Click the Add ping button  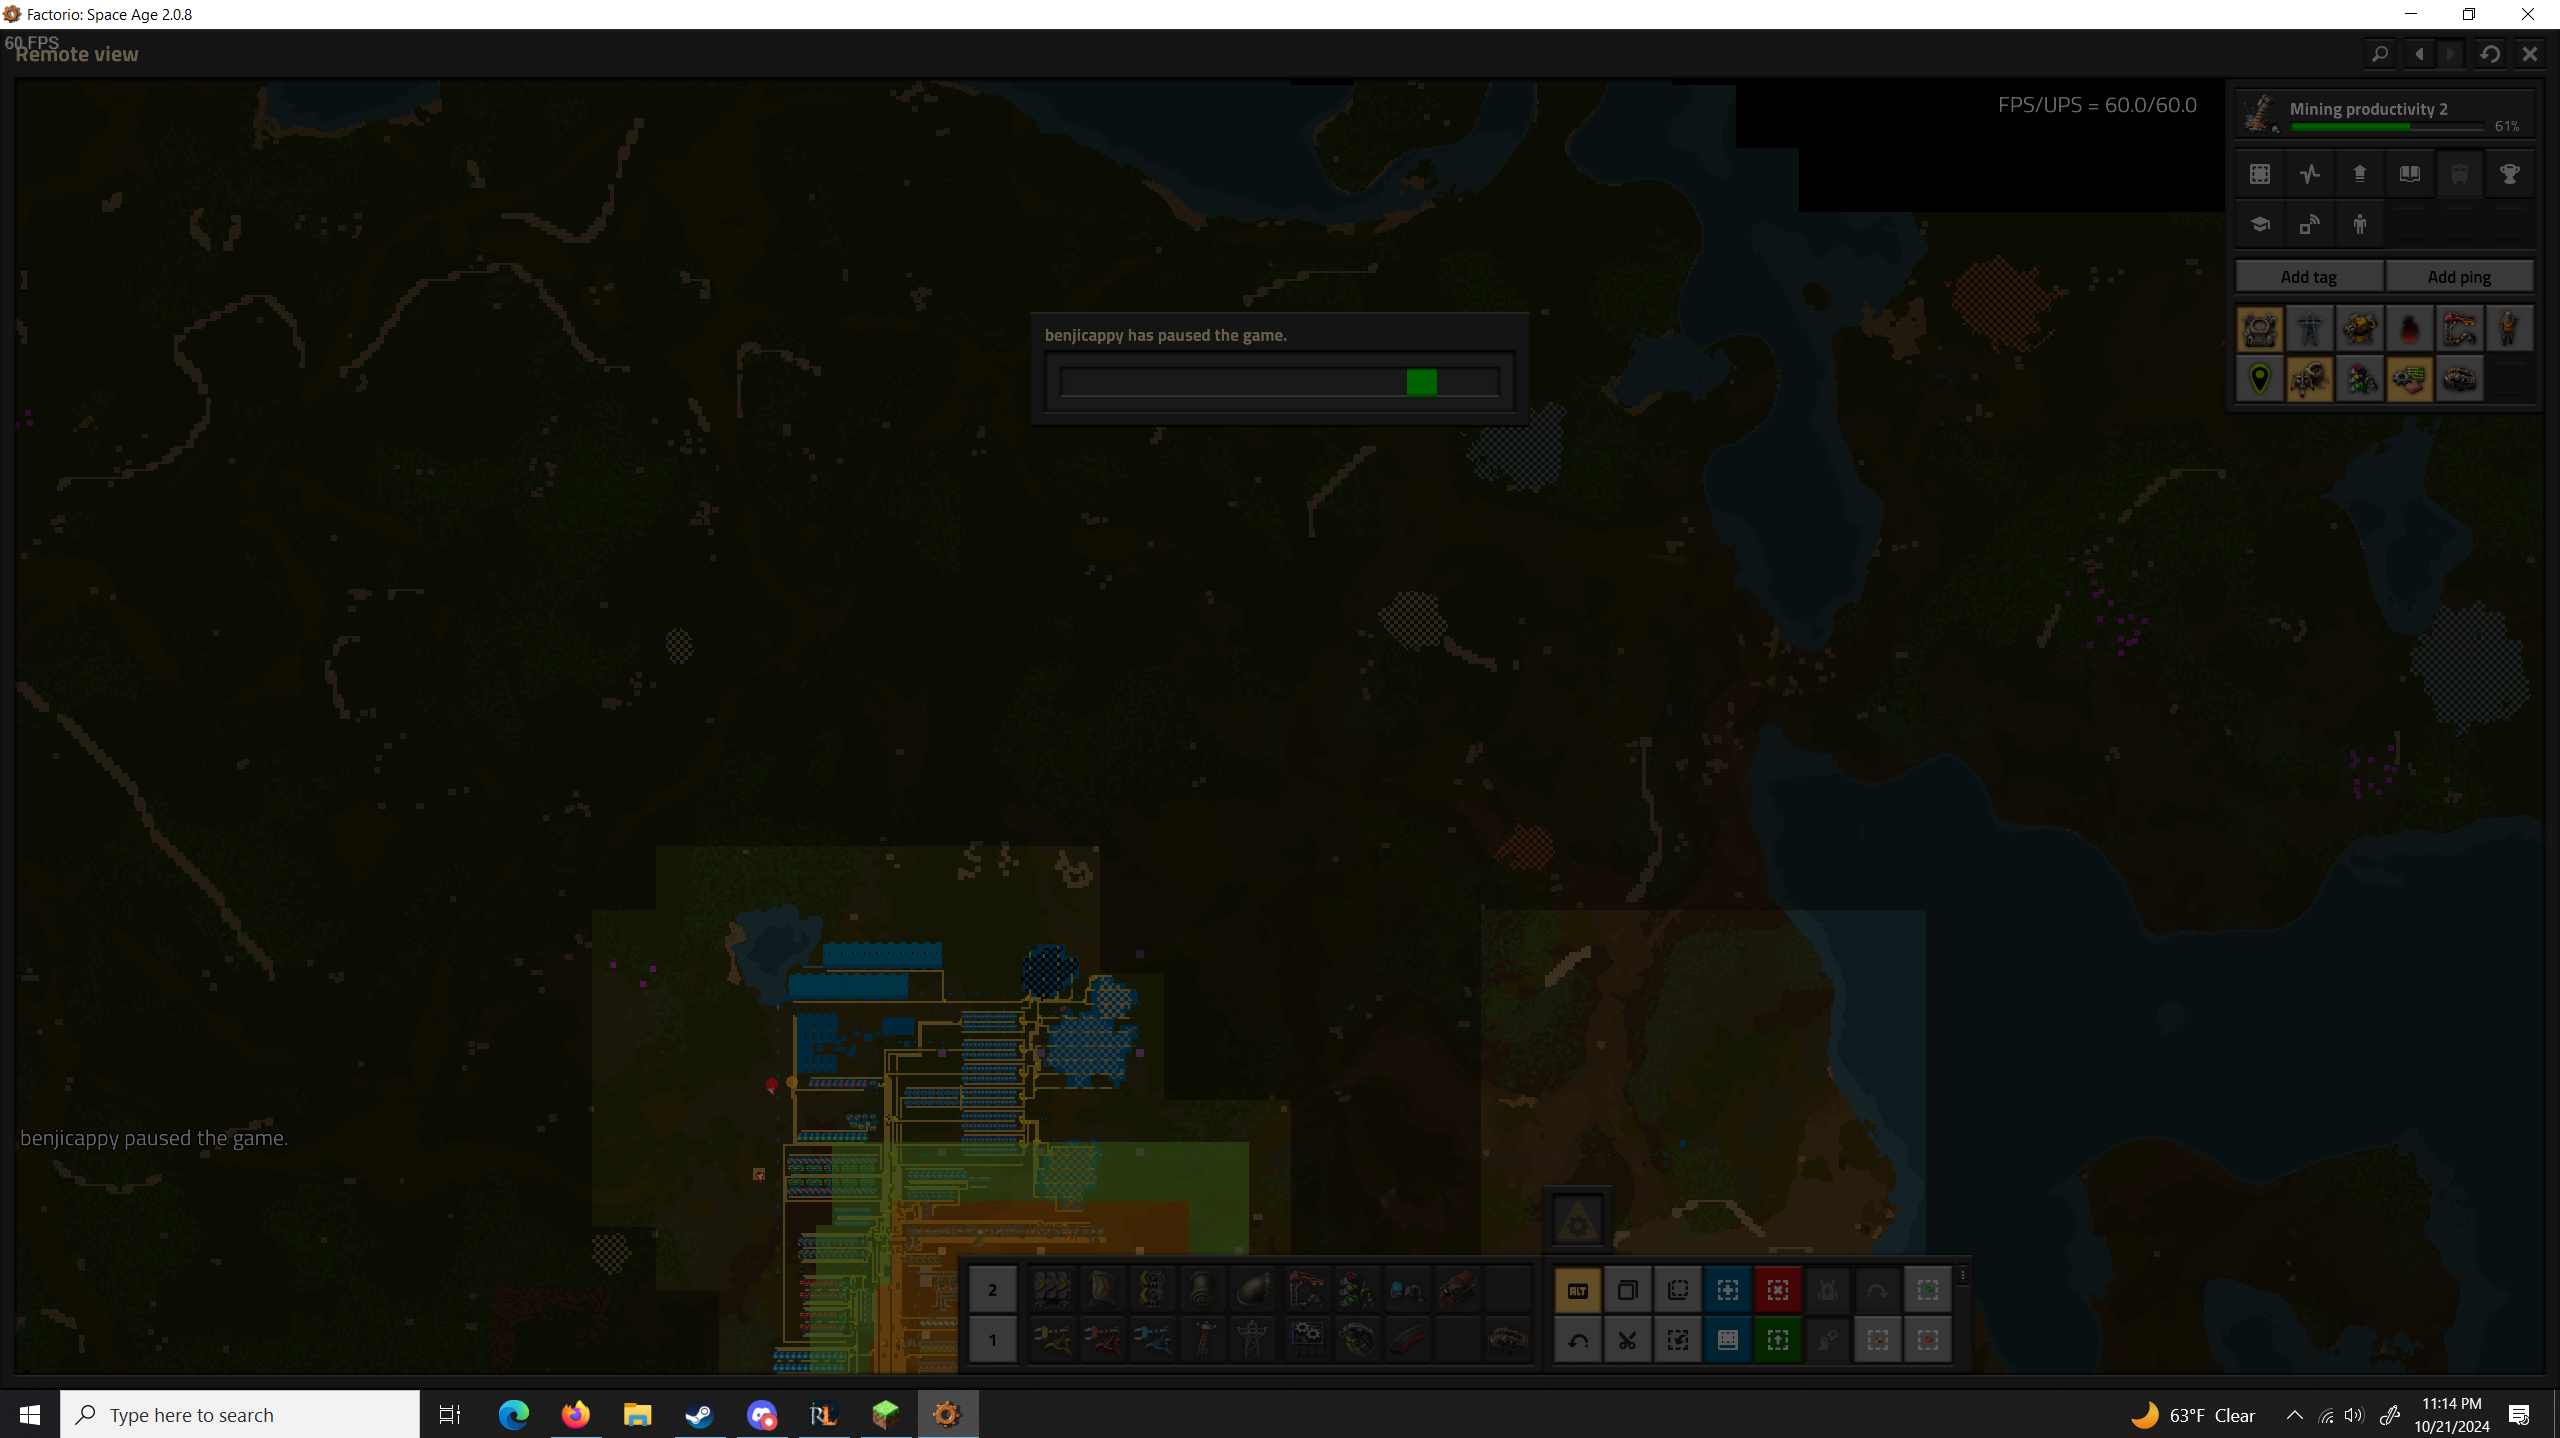(x=2459, y=277)
